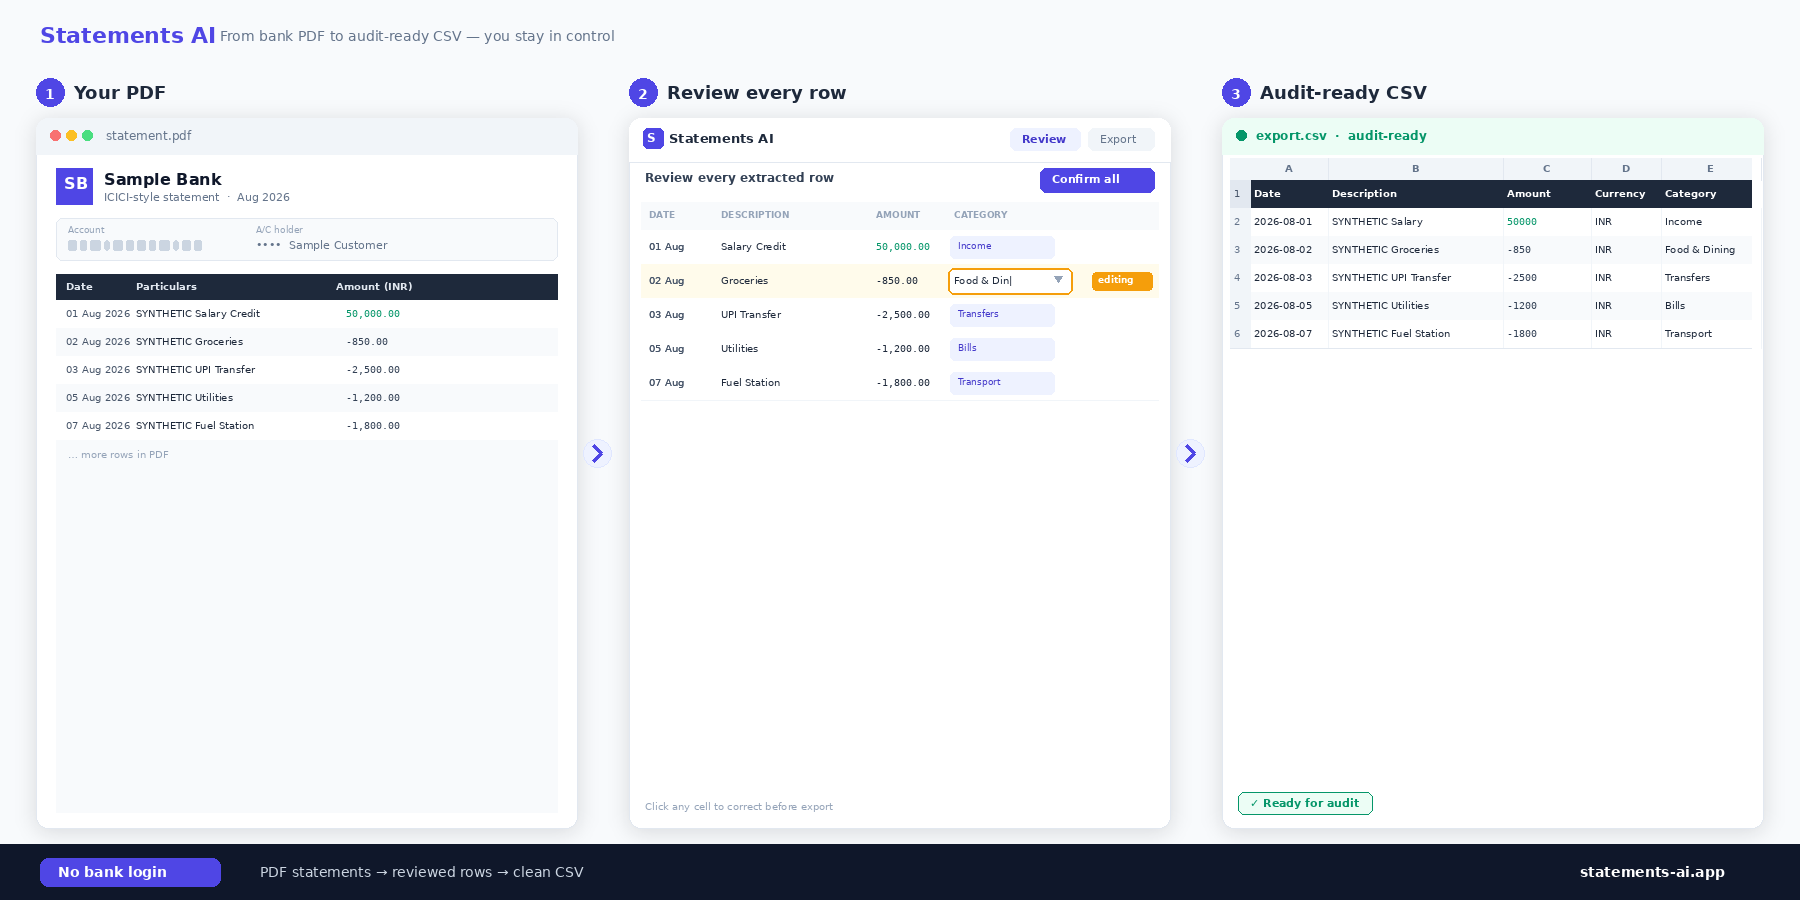This screenshot has height=900, width=1800.
Task: Select spreadsheet column B header
Action: point(1415,169)
